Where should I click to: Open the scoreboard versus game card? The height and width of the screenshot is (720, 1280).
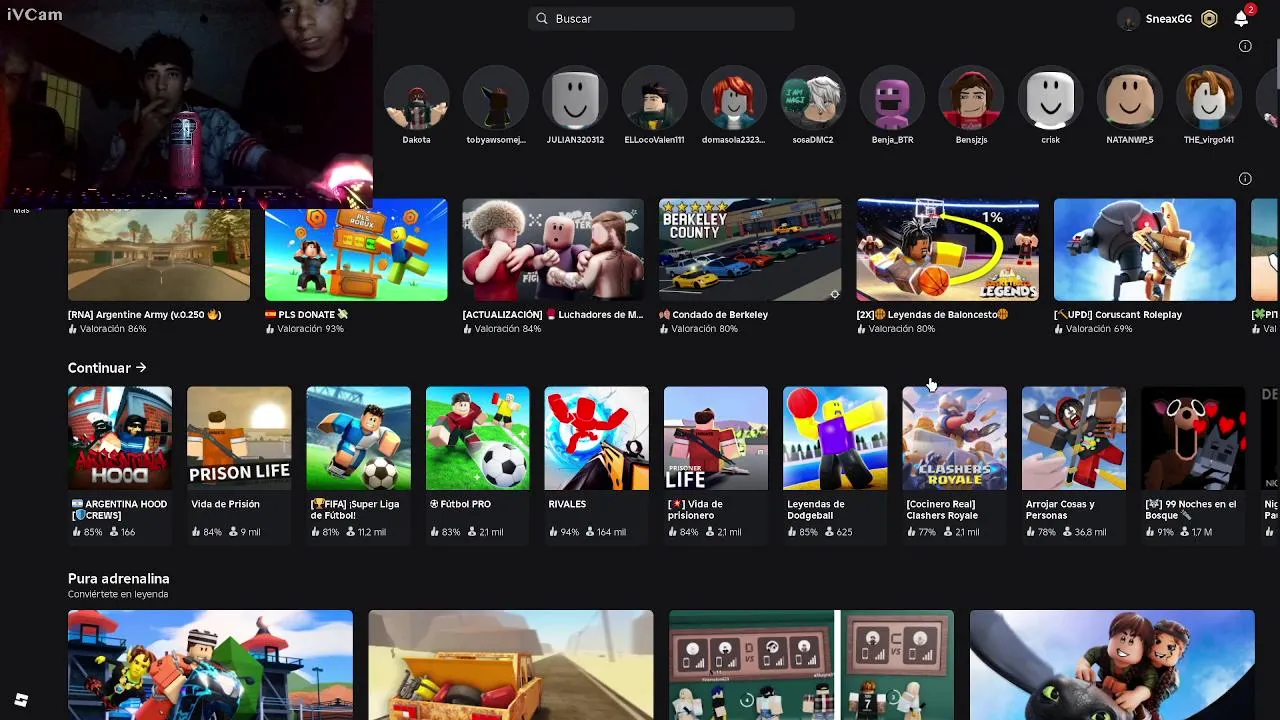(811, 665)
